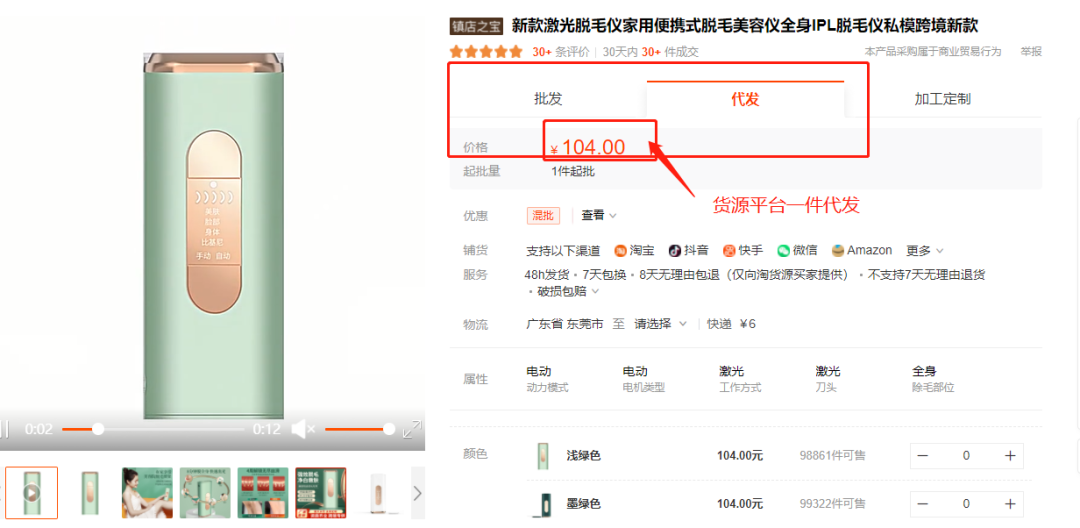Expand the 查看 discount dropdown
1080x528 pixels.
pyautogui.click(x=599, y=215)
